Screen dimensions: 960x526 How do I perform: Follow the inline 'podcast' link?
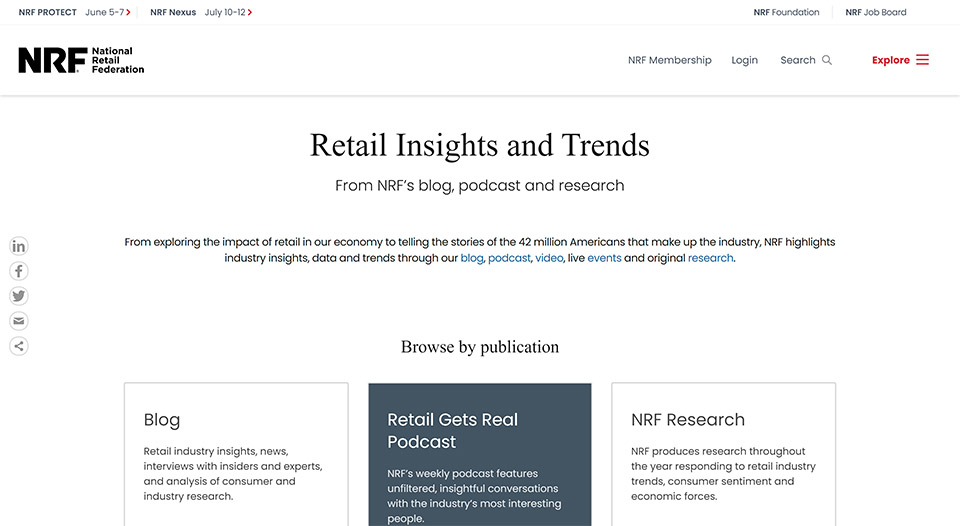509,258
